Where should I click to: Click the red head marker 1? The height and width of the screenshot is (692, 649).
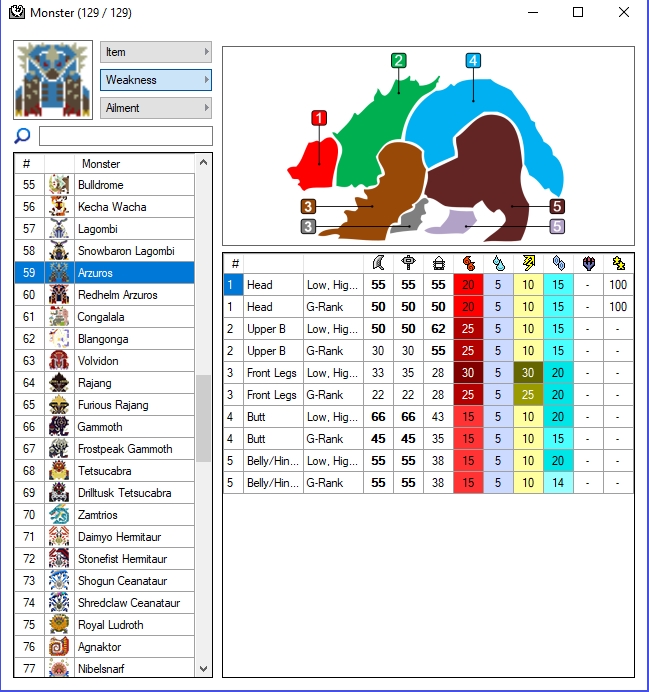pyautogui.click(x=319, y=118)
